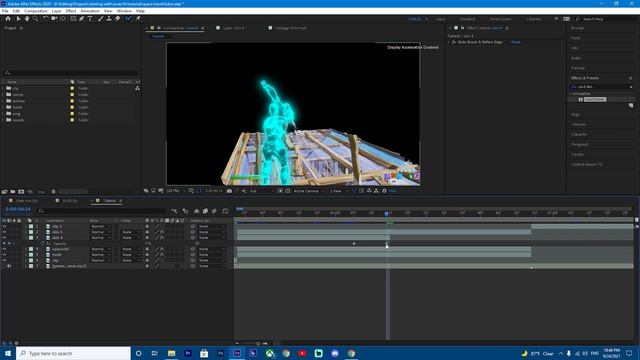Screen dimensions: 640x360
Task: Expand the 'clip' folder in Project panel
Action: tap(3, 88)
